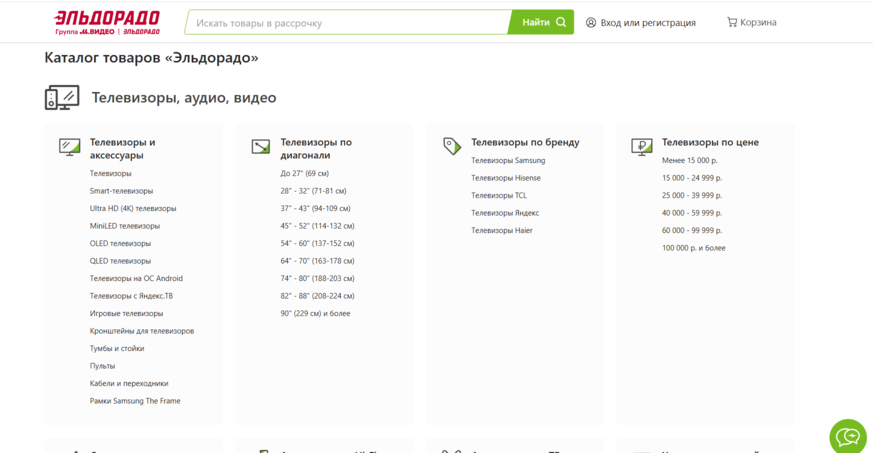Viewport: 873px width, 453px height.
Task: Open Телевизоры с Яндекс.ТВ
Action: (x=131, y=296)
